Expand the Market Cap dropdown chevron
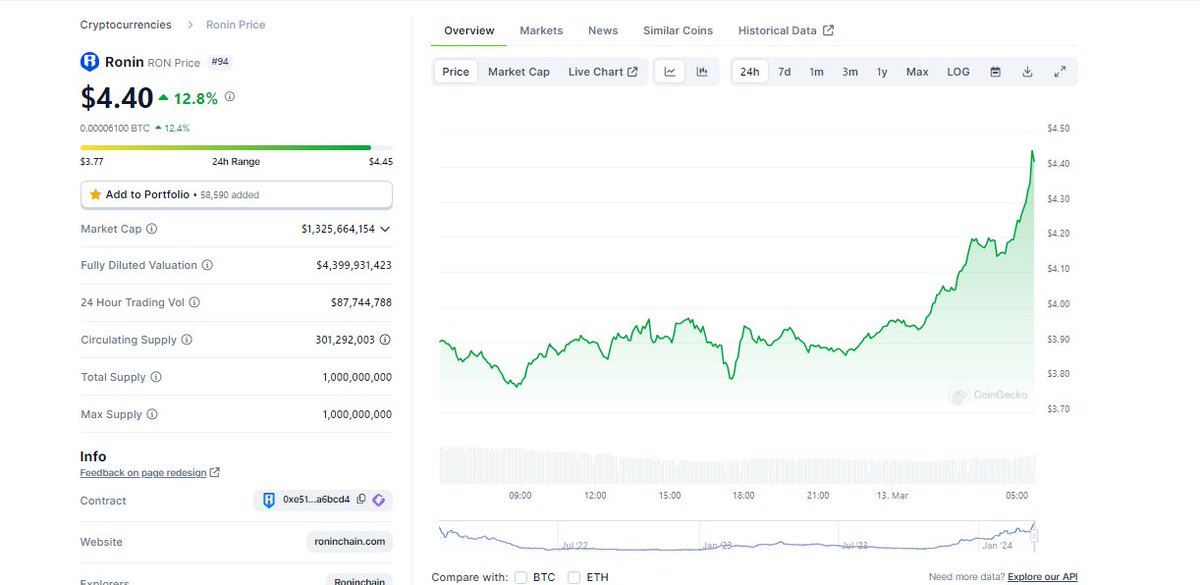This screenshot has width=1200, height=585. pyautogui.click(x=385, y=229)
